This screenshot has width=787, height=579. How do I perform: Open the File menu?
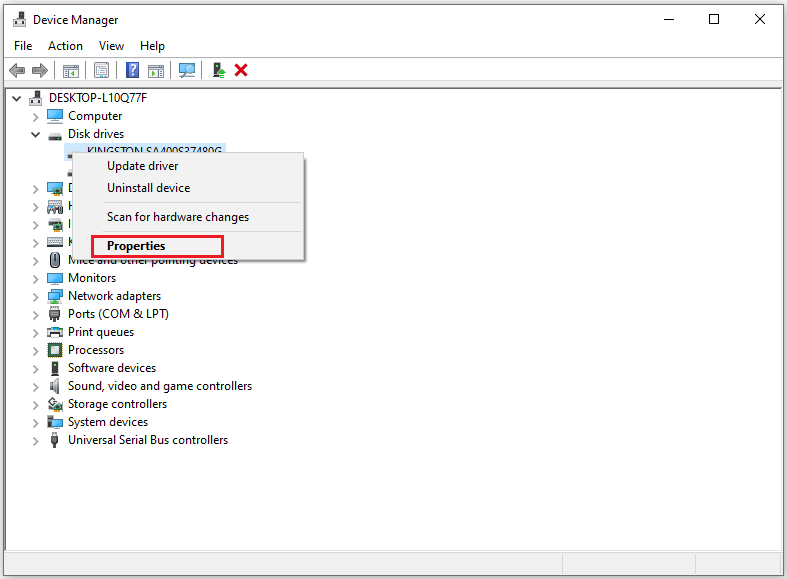23,46
